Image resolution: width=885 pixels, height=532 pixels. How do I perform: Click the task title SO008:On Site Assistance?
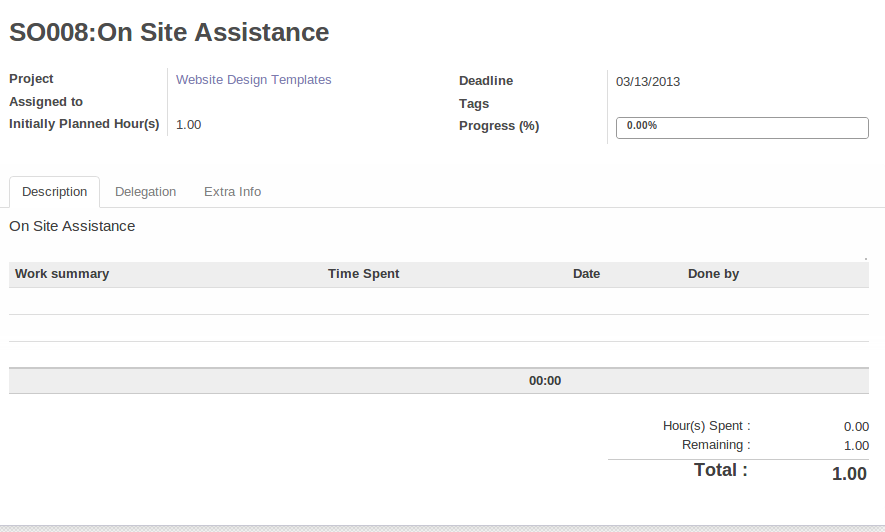(169, 32)
